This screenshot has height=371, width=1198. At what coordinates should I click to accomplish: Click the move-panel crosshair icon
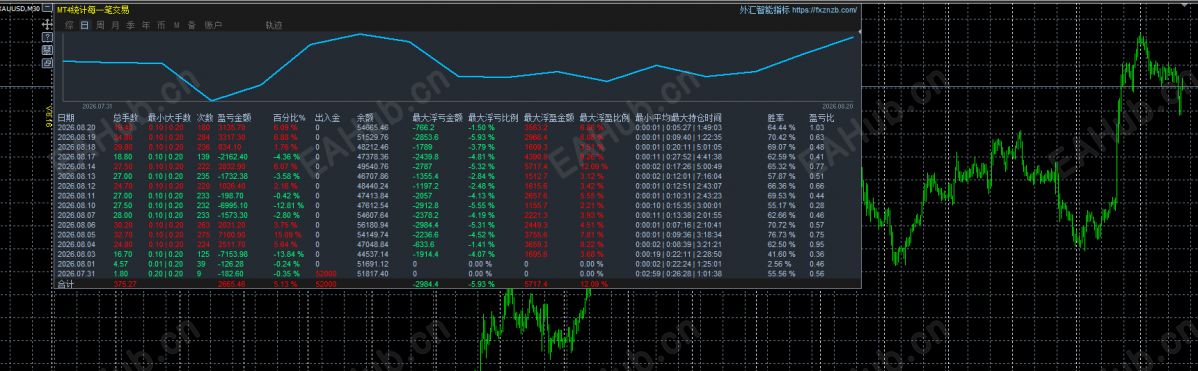(x=47, y=24)
